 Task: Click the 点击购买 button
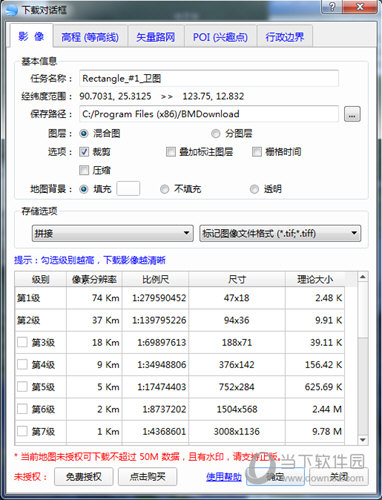click(x=147, y=477)
